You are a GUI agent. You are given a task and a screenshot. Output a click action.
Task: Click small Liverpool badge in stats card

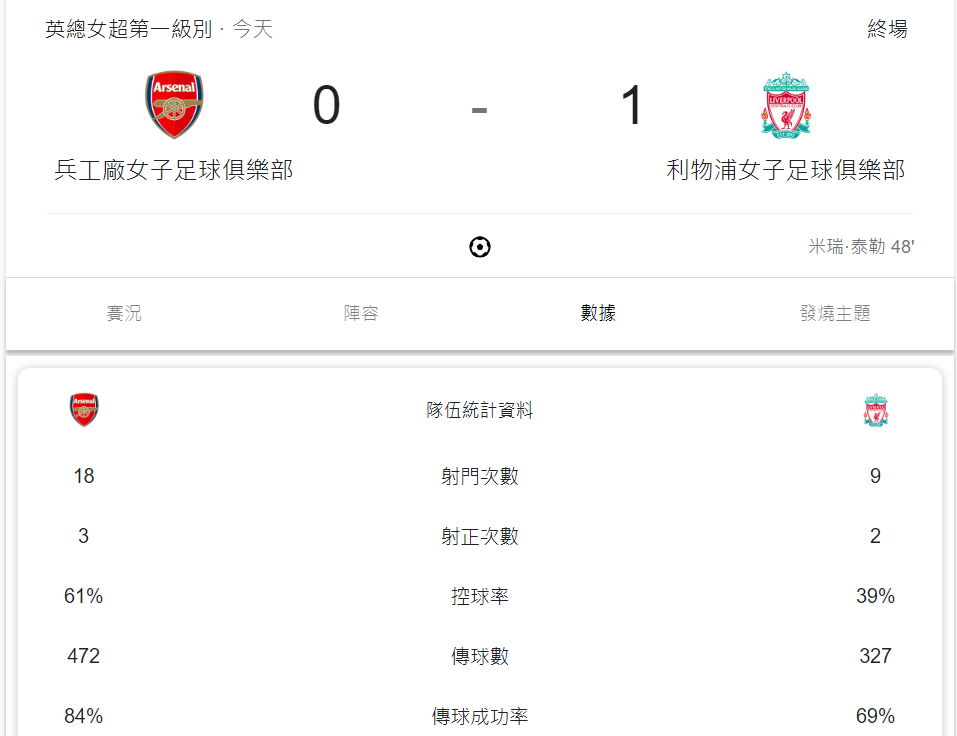(x=875, y=410)
